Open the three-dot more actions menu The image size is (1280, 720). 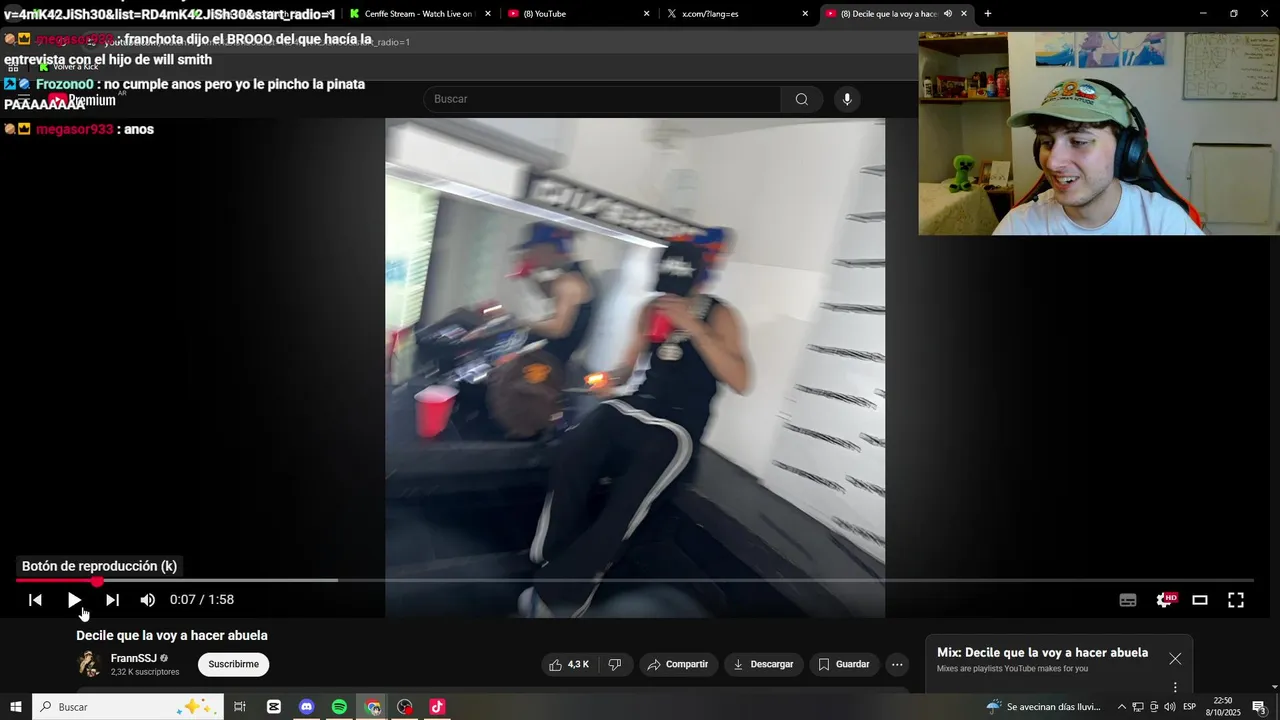click(897, 664)
